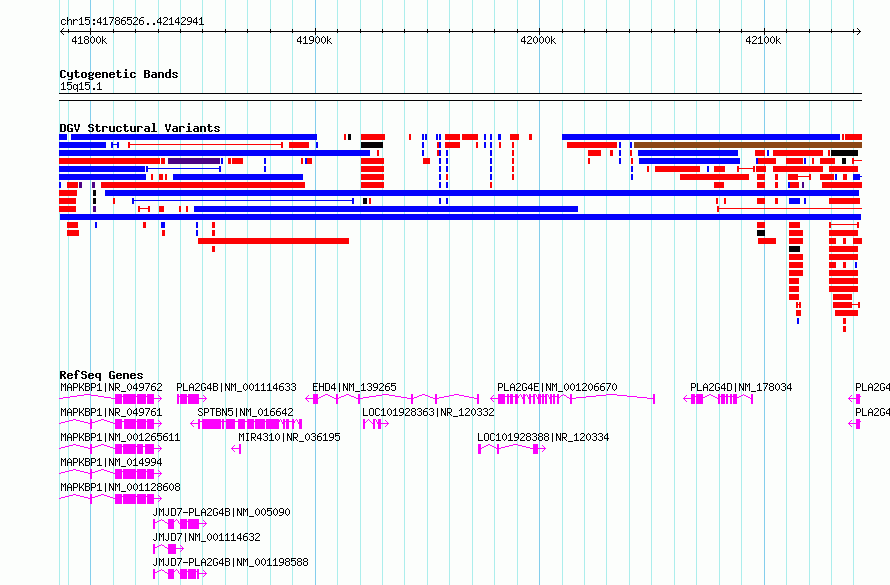The image size is (890, 585).
Task: Click the DGV Structural Variants track title
Action: [x=140, y=128]
